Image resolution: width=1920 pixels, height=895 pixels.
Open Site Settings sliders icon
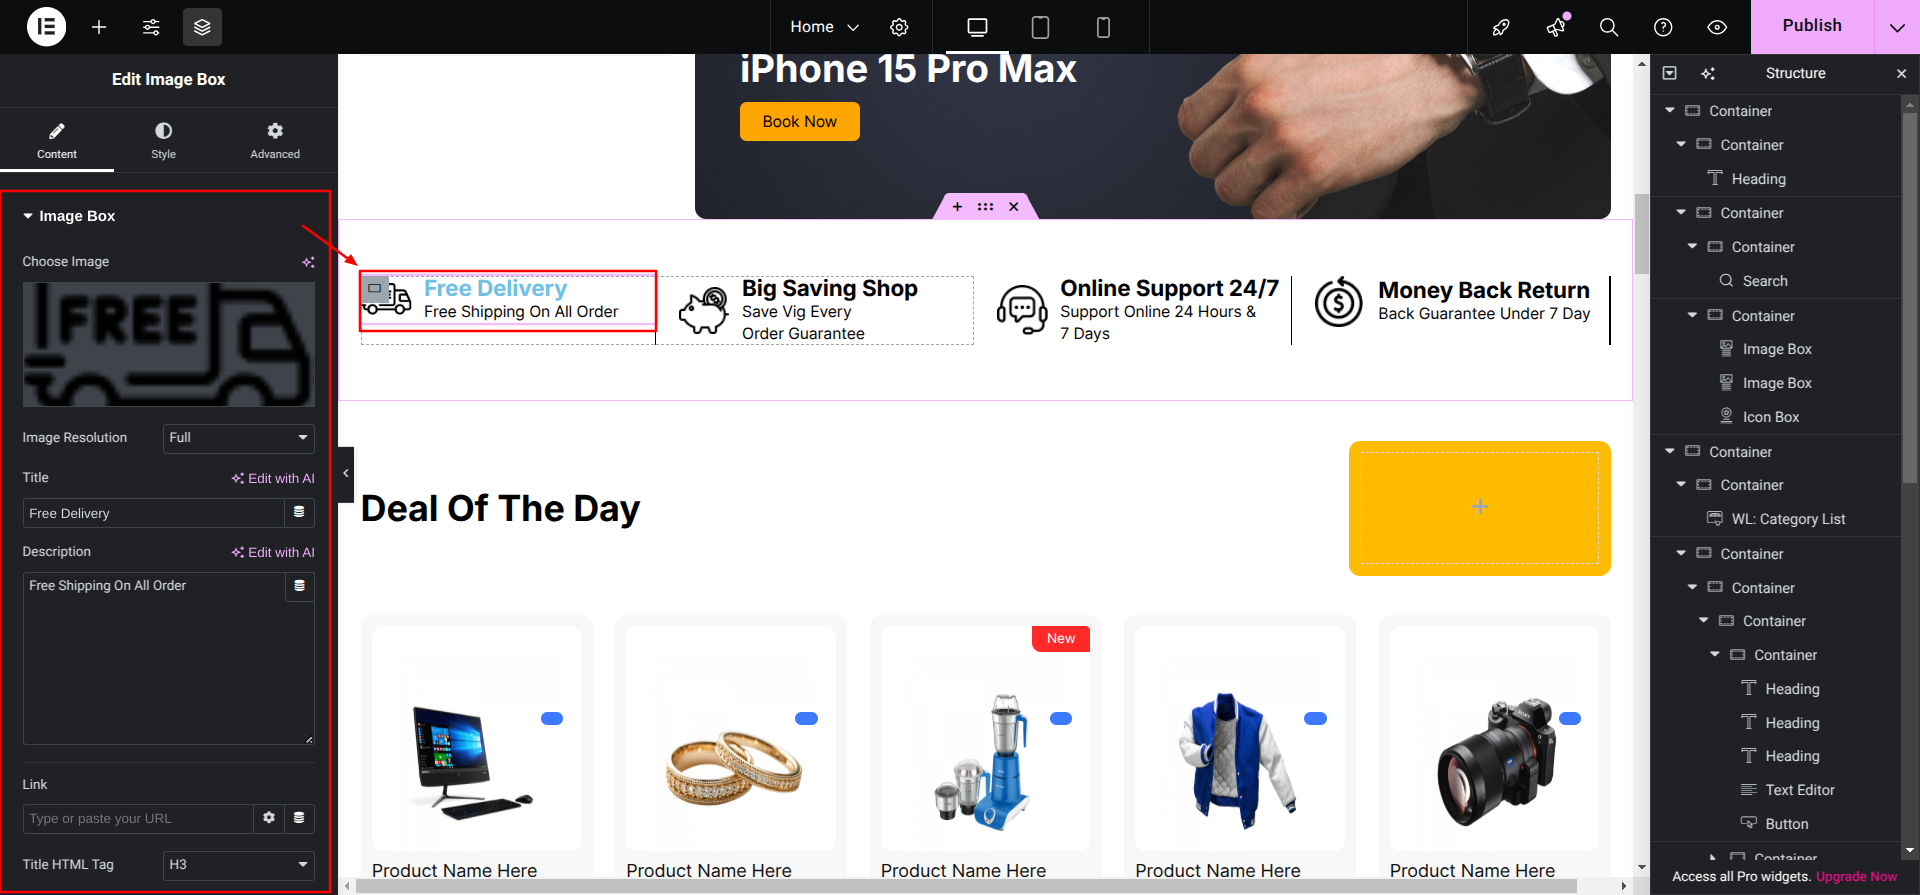coord(151,27)
